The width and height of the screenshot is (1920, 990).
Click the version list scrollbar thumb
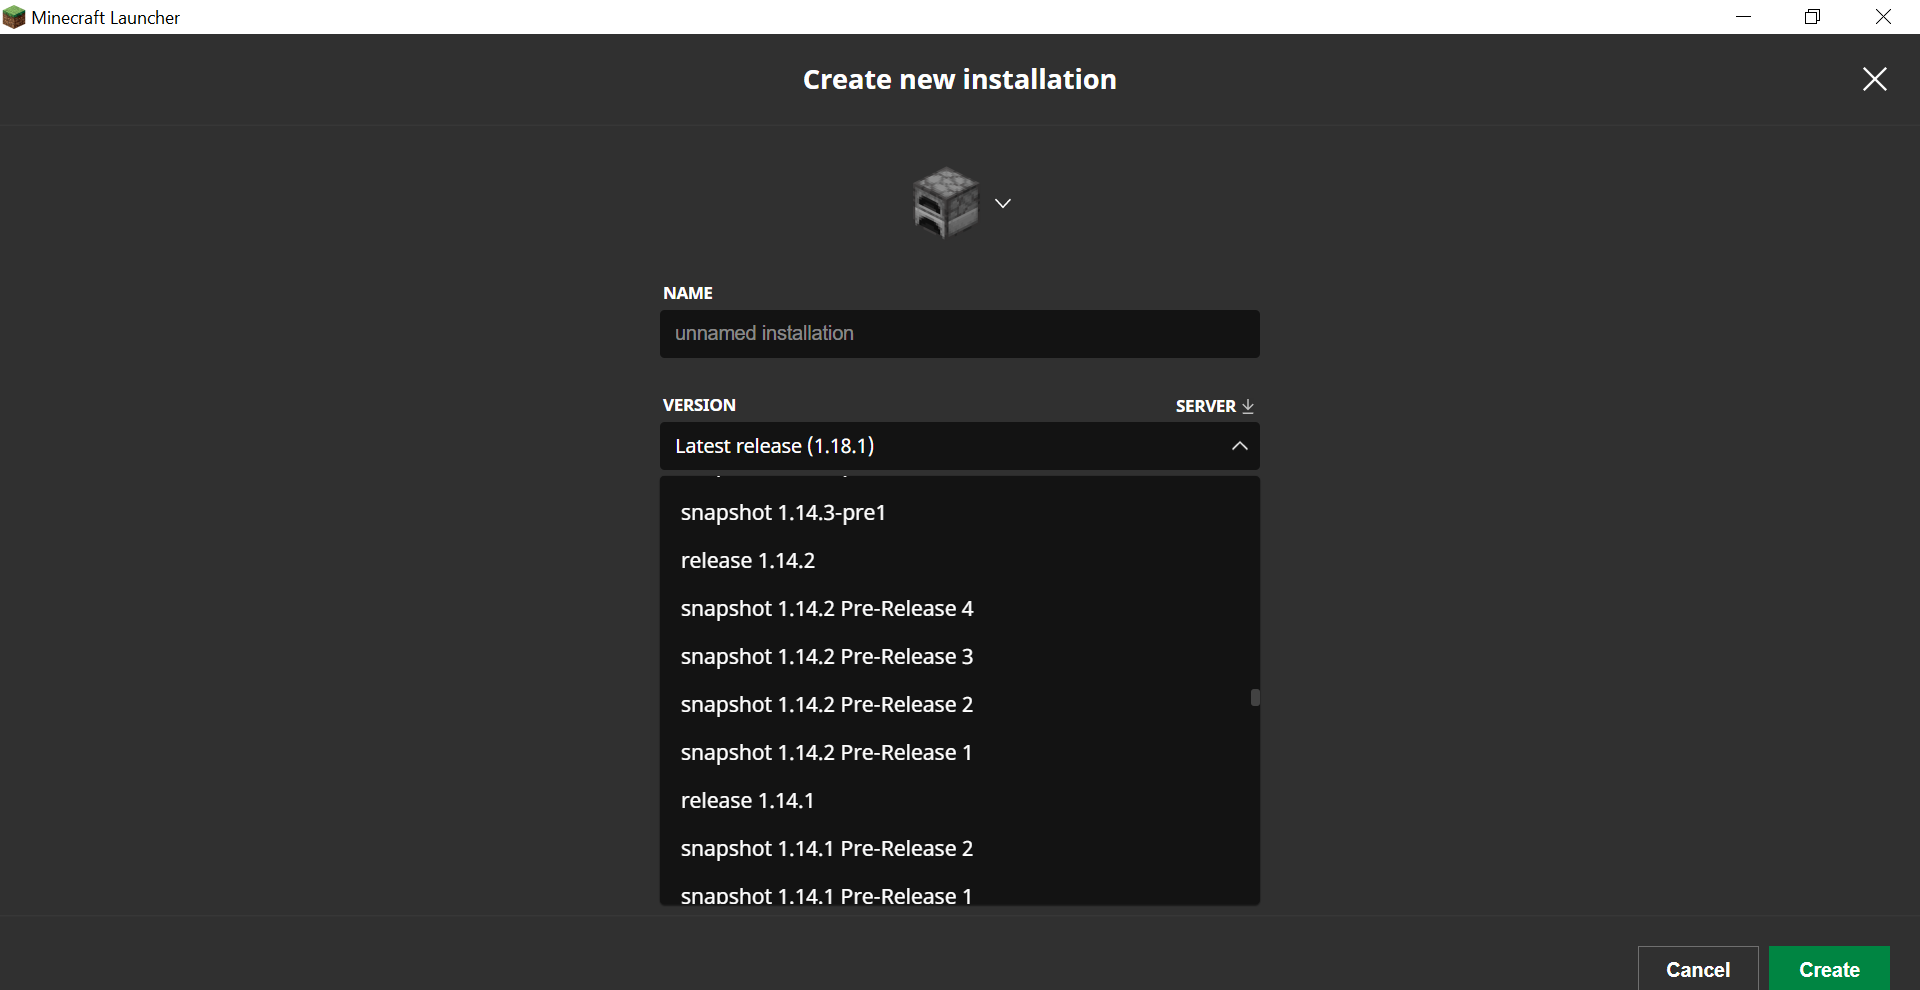click(1255, 697)
